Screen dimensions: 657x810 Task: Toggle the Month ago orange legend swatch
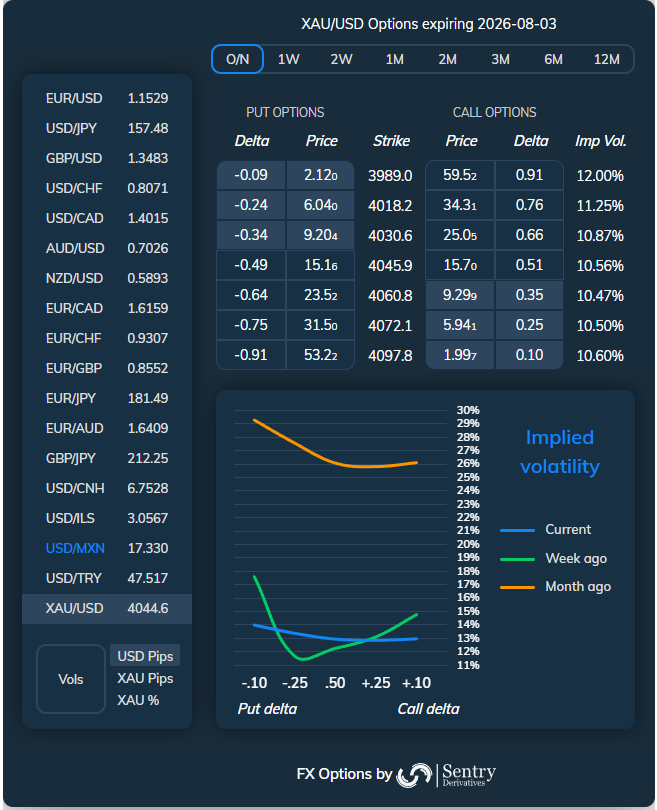(517, 587)
